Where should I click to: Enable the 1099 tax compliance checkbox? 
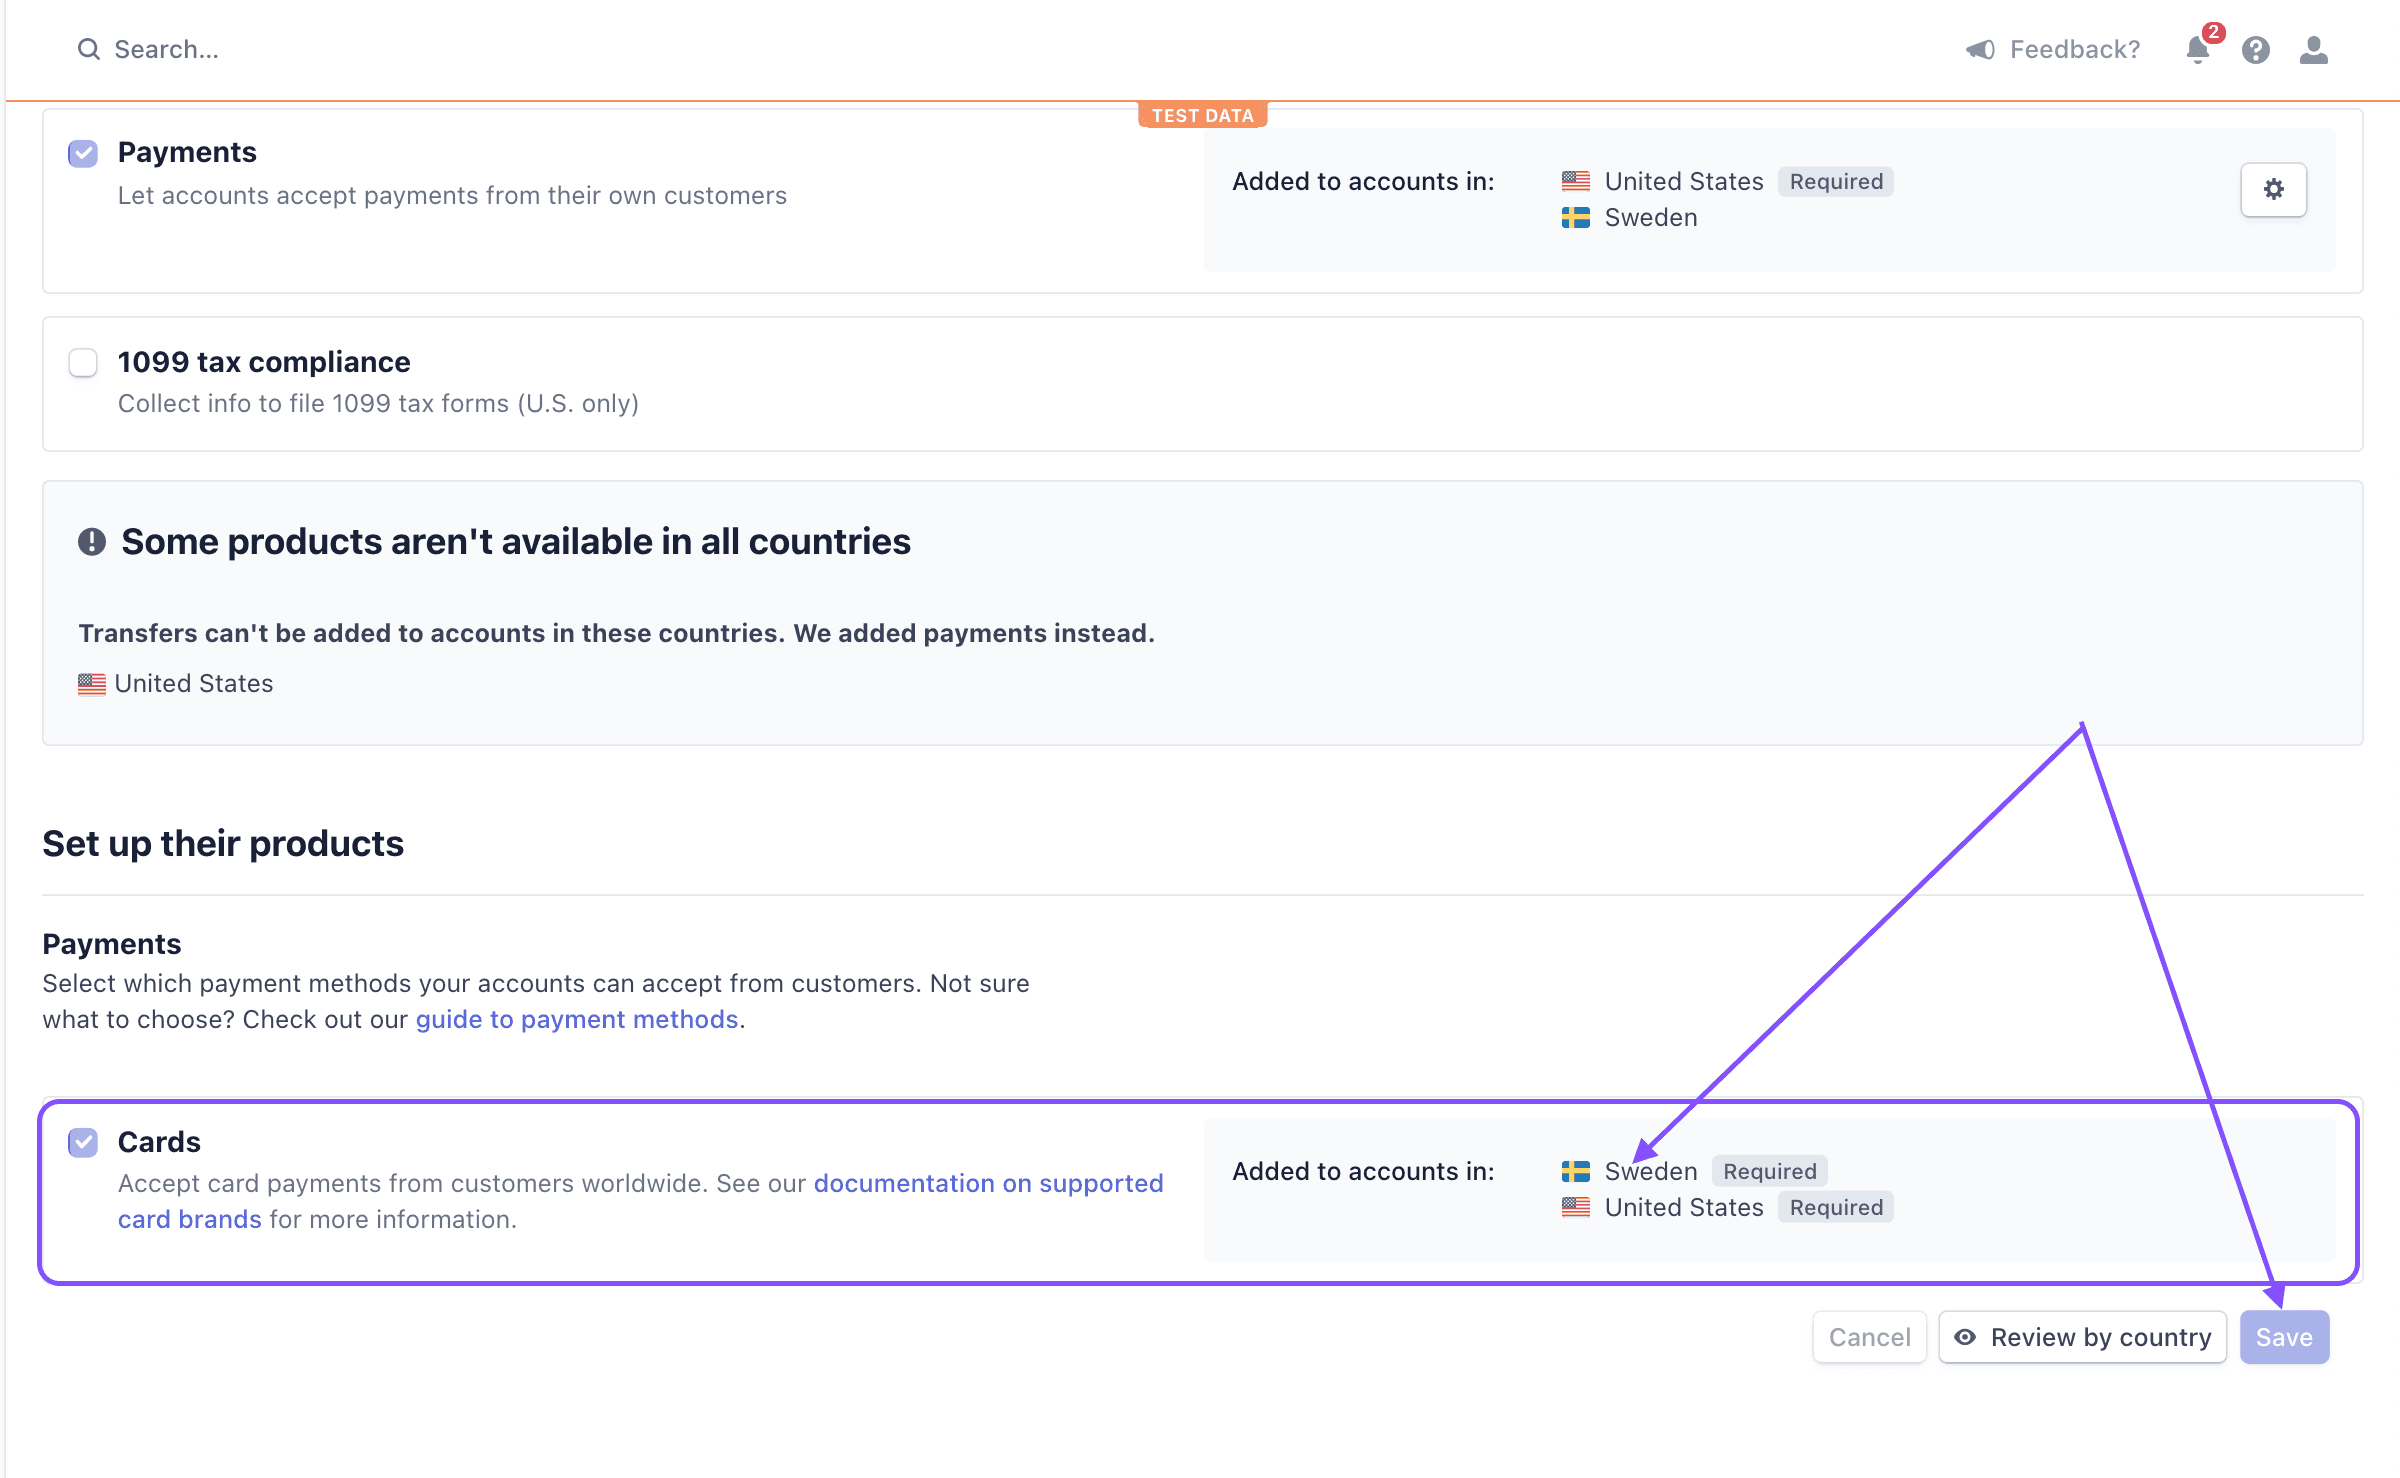coord(83,362)
